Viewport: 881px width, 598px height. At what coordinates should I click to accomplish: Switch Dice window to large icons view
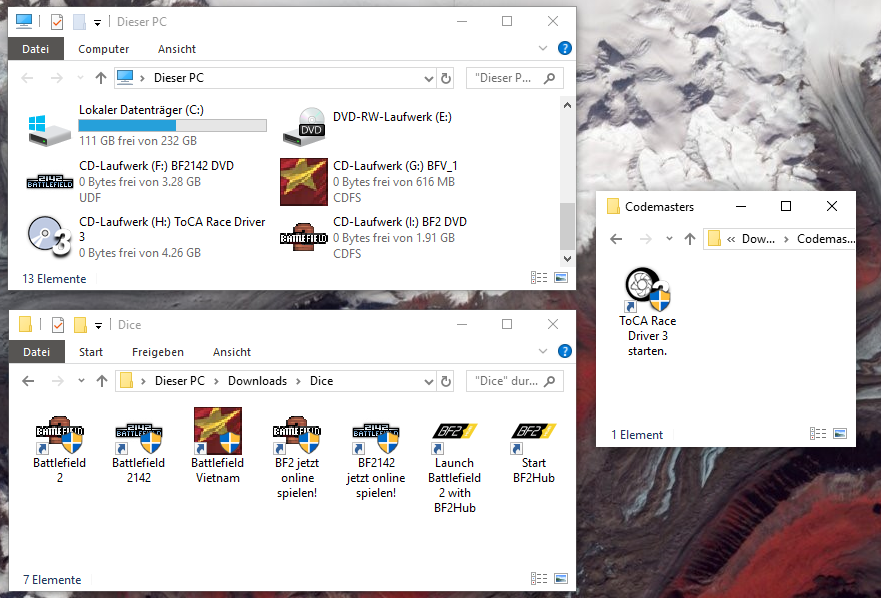pyautogui.click(x=561, y=578)
